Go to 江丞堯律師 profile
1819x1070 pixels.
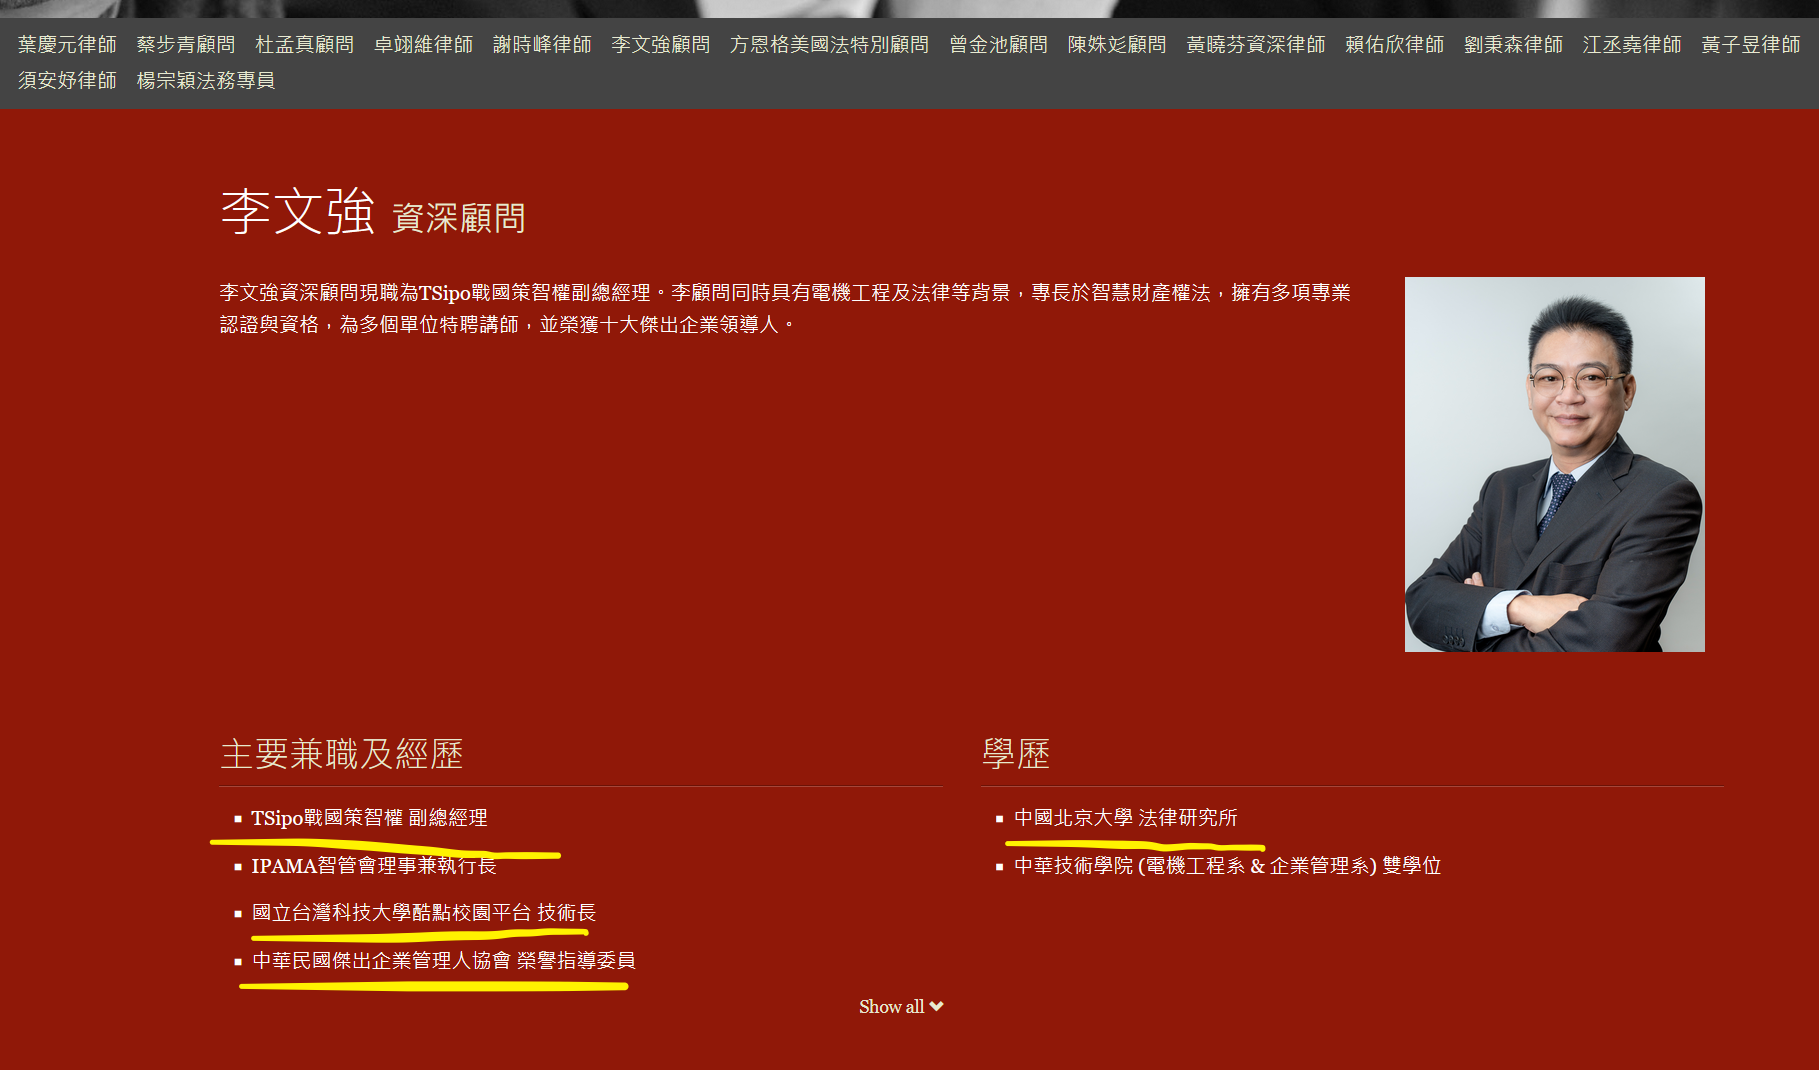pos(1632,45)
